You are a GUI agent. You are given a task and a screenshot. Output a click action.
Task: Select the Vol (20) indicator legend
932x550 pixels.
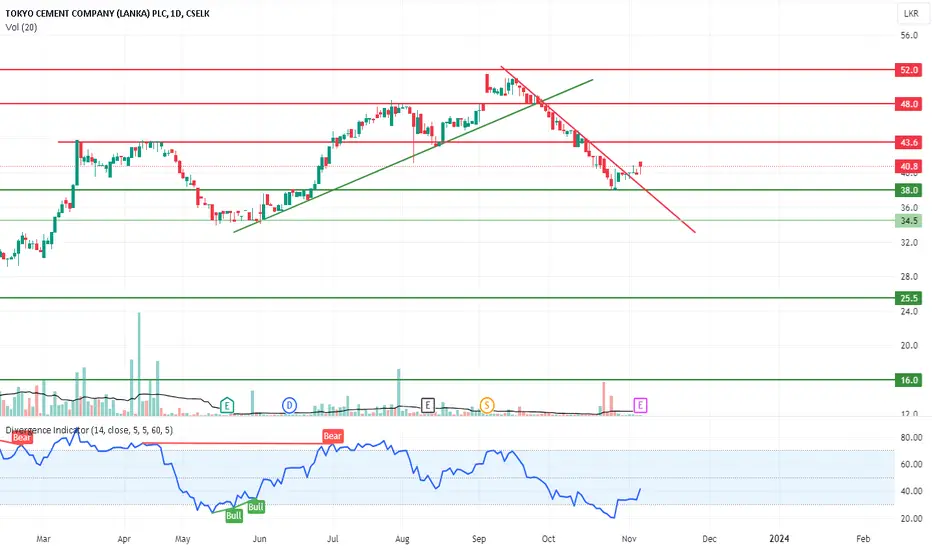[x=21, y=27]
